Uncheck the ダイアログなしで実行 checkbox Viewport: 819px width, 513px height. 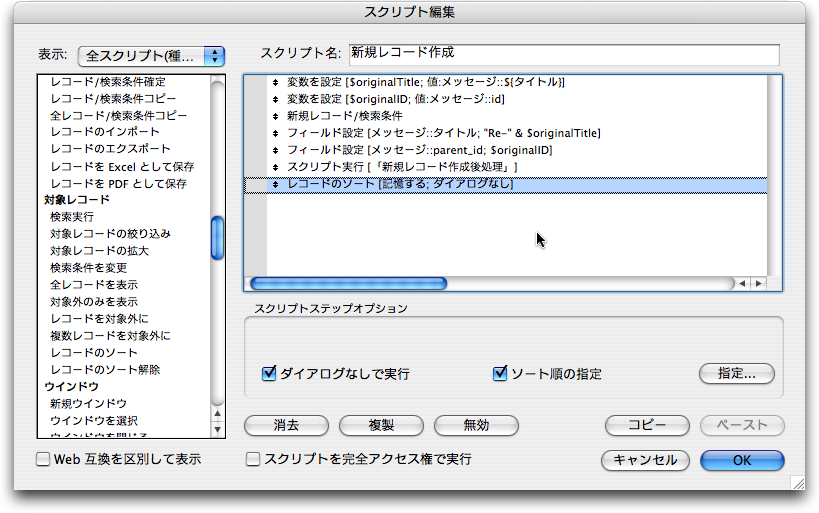pos(268,374)
